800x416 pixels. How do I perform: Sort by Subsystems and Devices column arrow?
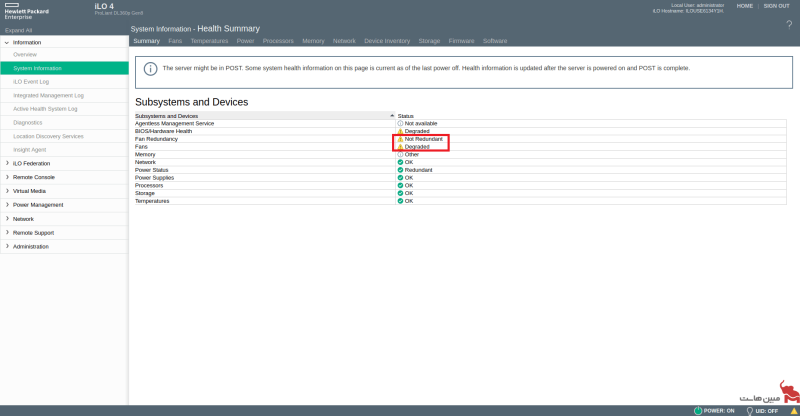click(392, 116)
